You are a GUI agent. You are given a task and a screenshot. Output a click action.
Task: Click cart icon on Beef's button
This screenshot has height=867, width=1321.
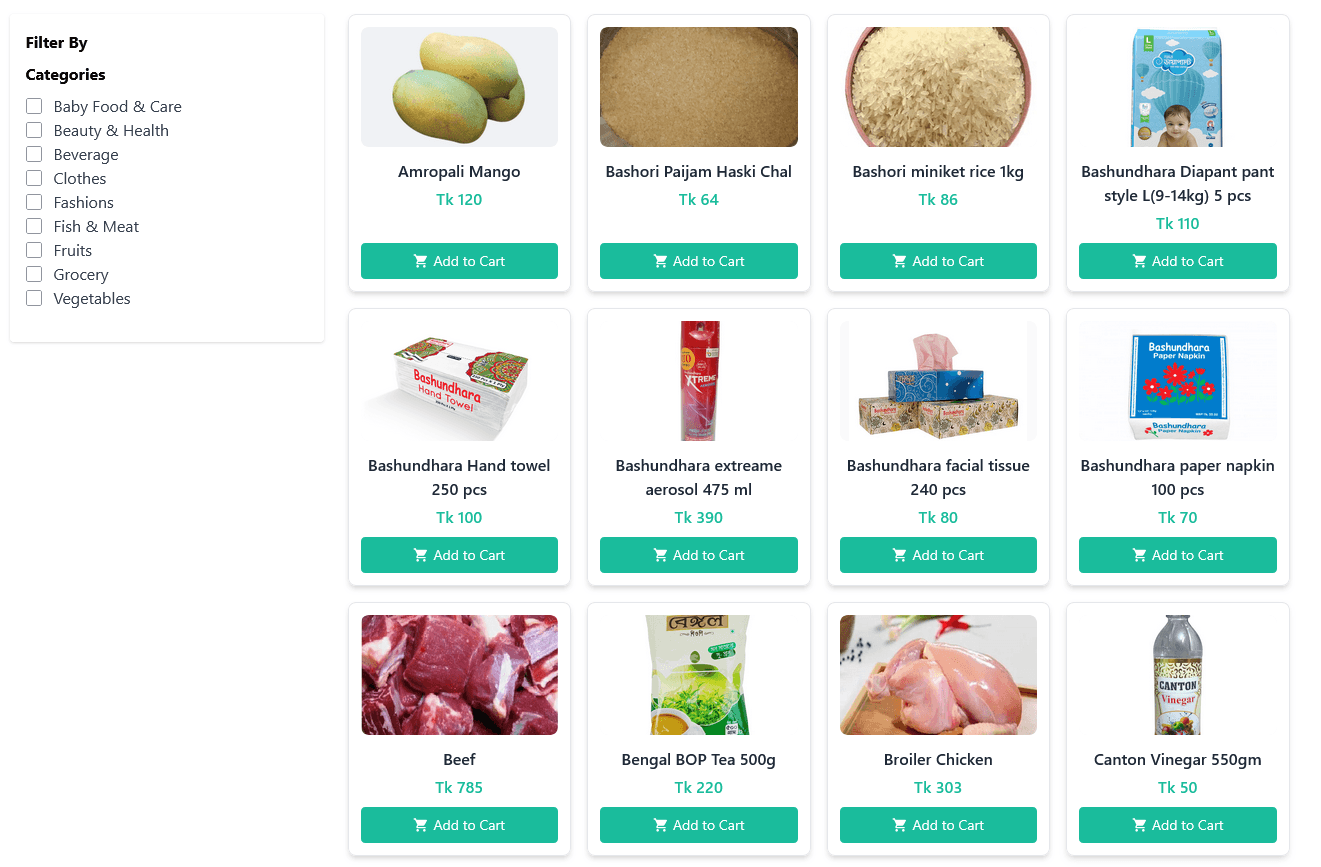click(x=420, y=825)
